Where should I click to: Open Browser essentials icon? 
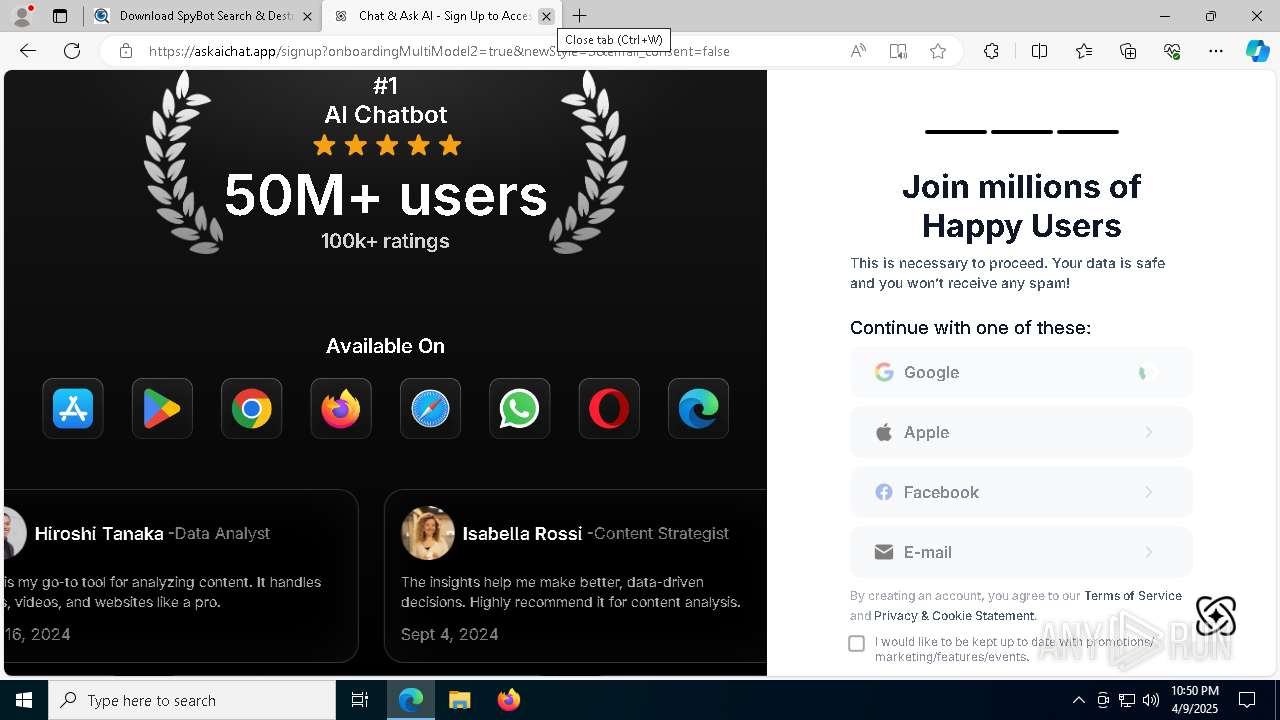1172,51
